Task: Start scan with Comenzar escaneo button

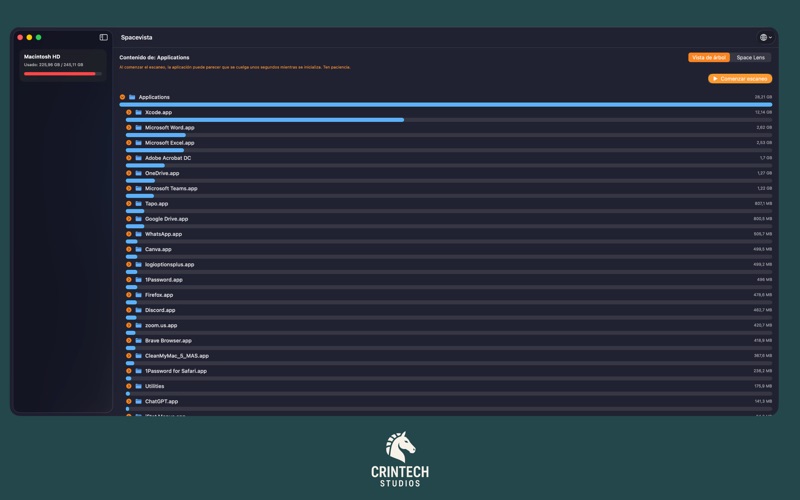Action: (740, 79)
